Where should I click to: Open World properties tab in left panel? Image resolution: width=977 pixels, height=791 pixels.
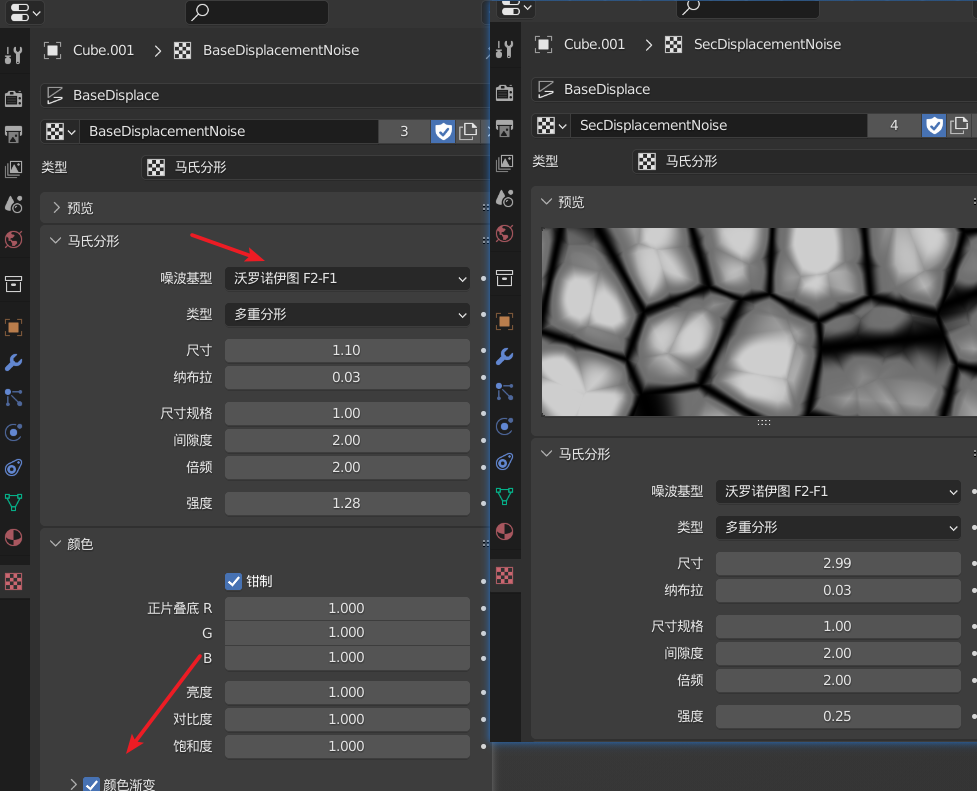coord(14,239)
